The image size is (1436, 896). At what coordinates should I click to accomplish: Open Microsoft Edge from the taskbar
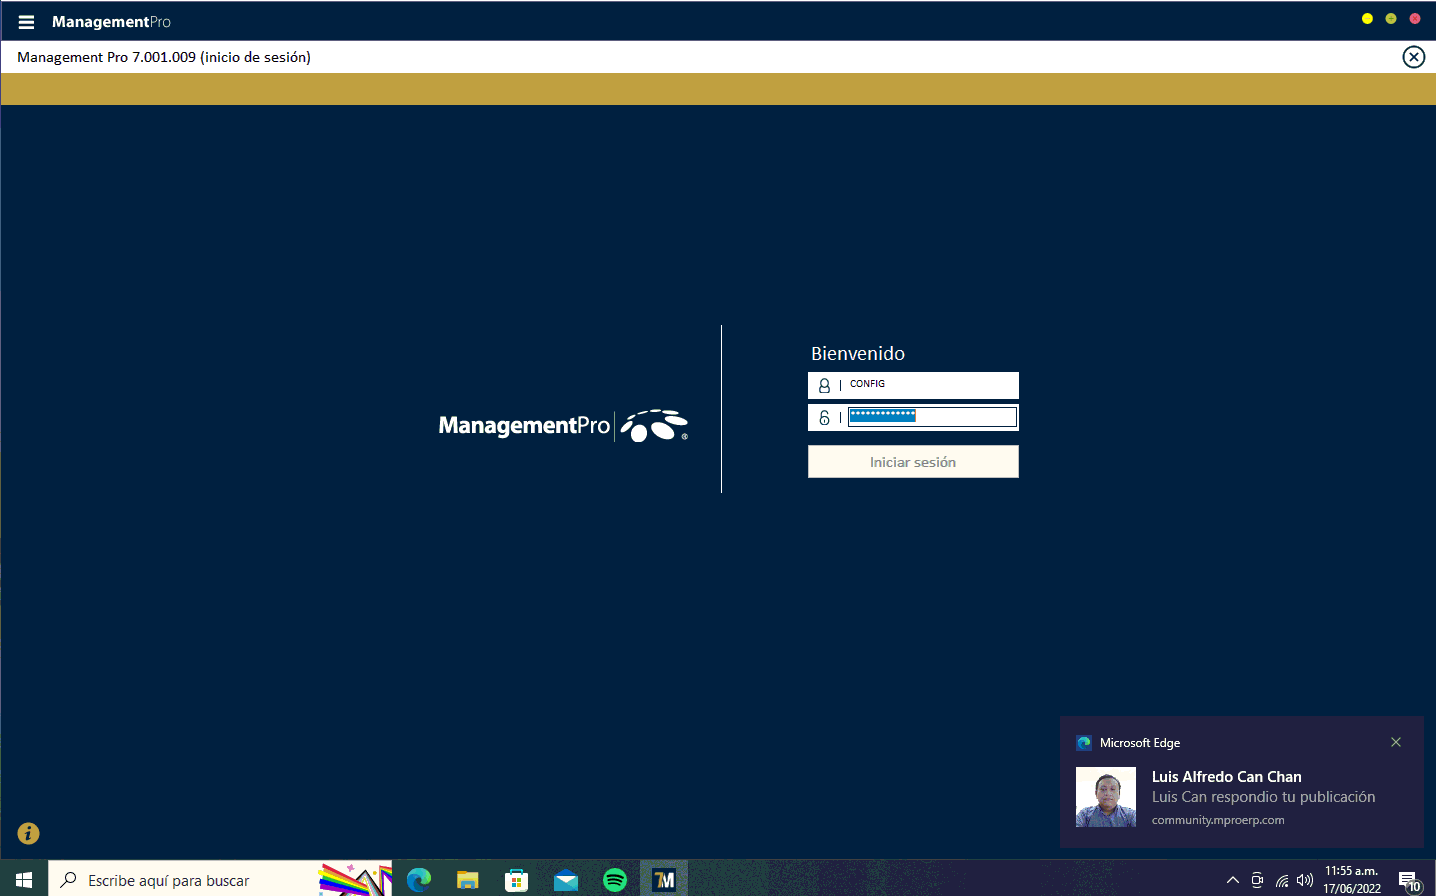(x=419, y=880)
